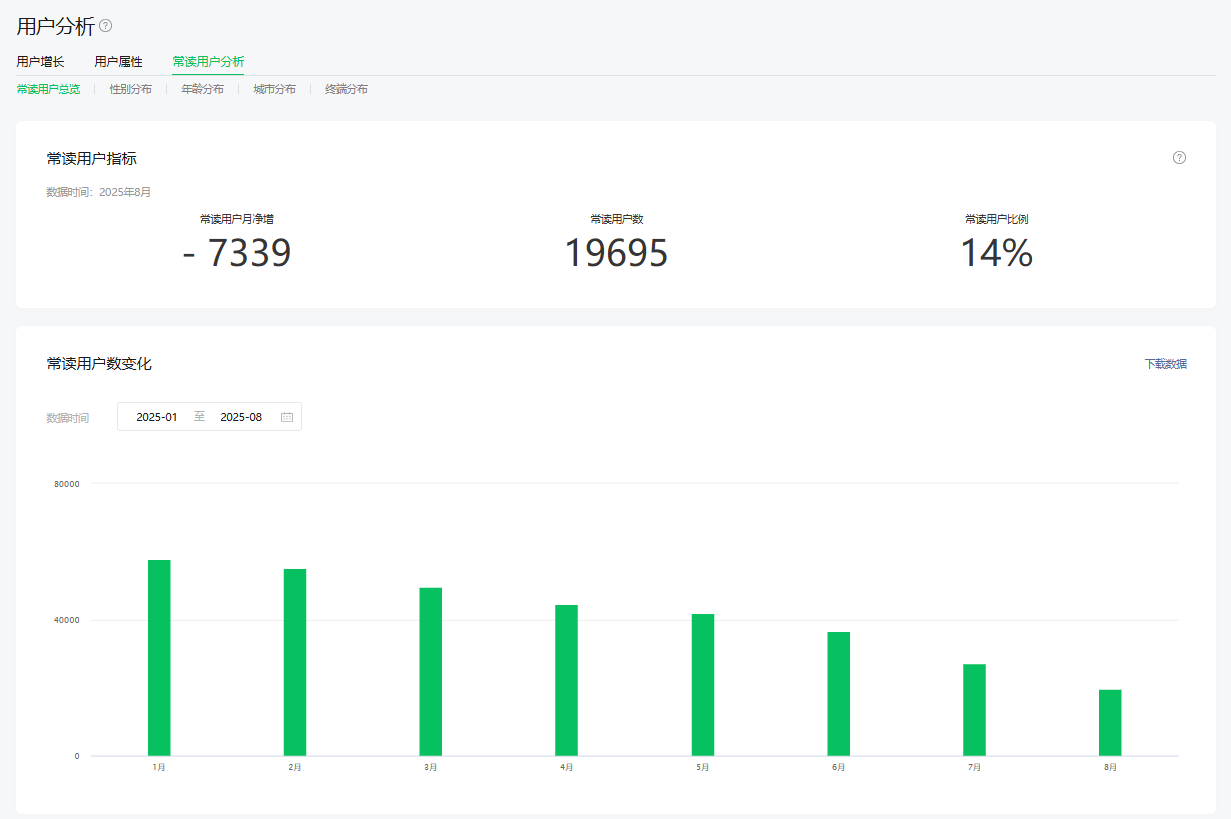Click help icon in 常读用户指标 card

pyautogui.click(x=1179, y=158)
